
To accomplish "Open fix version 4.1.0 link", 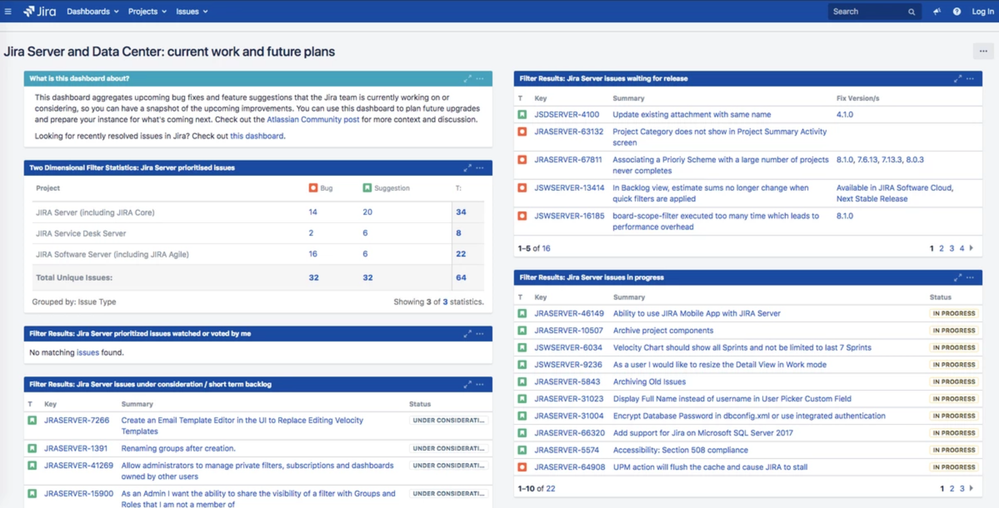I will pos(845,115).
